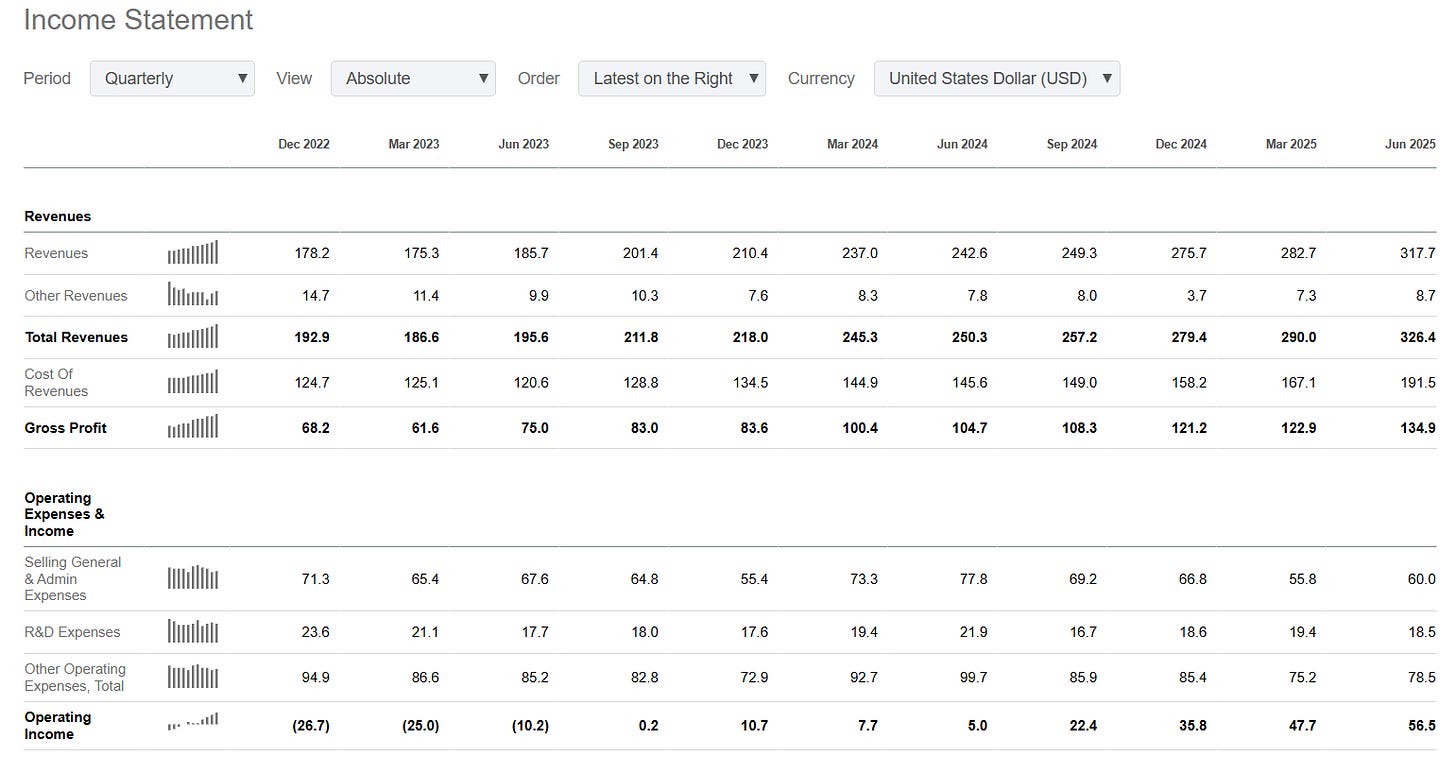The width and height of the screenshot is (1456, 758).
Task: Click the Gross Profit row label
Action: 65,427
